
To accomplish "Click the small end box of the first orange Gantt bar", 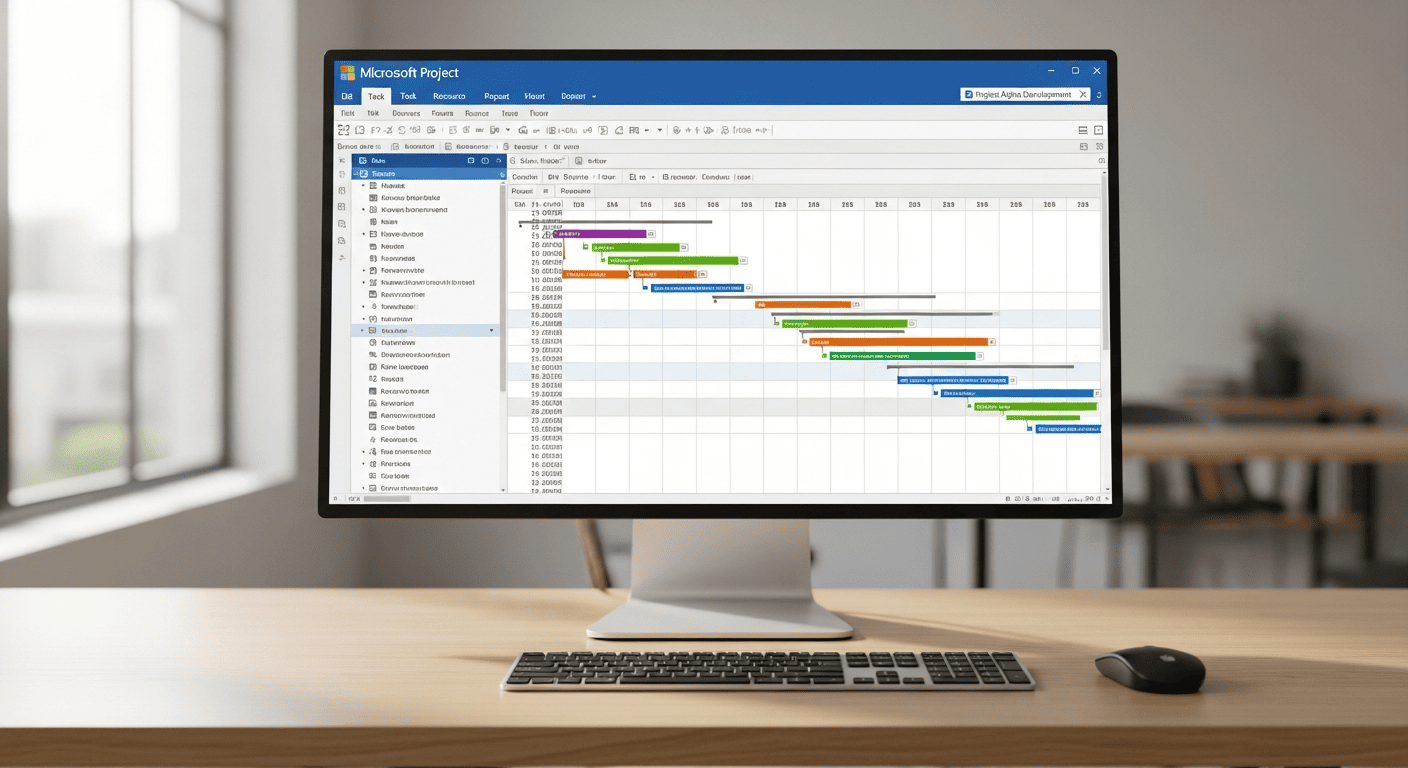I will [703, 274].
